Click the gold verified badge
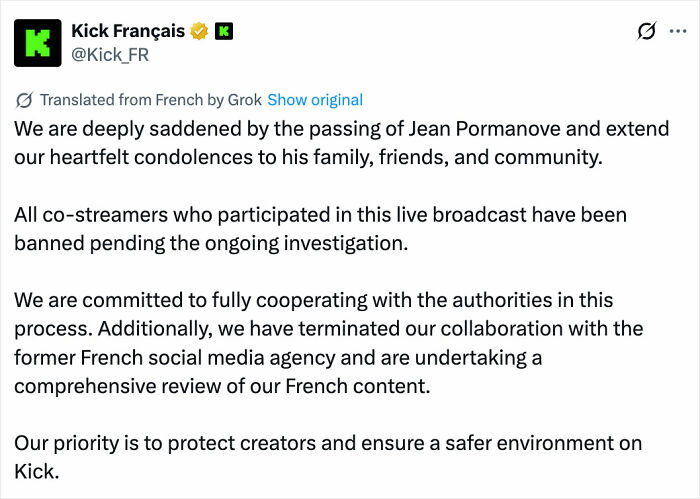Viewport: 700px width, 499px height. point(199,31)
